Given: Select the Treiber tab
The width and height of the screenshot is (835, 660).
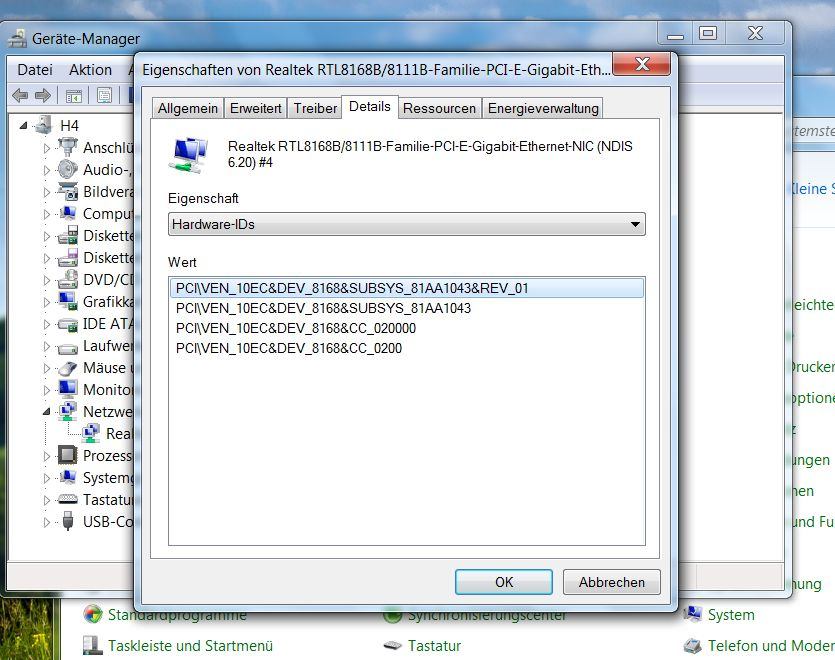Looking at the screenshot, I should (x=315, y=108).
